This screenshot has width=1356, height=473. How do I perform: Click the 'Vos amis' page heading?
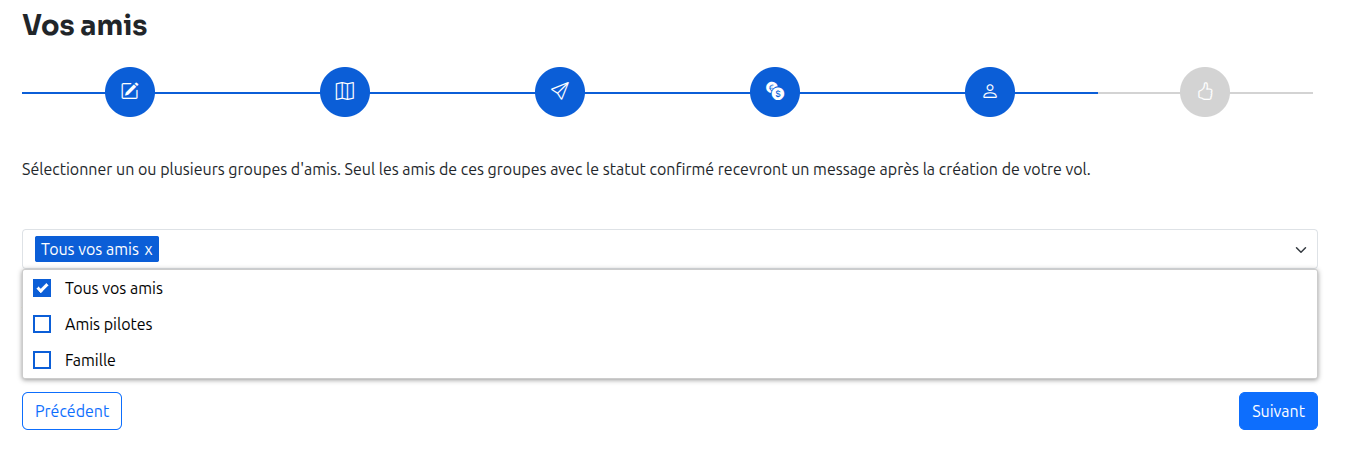coord(85,26)
